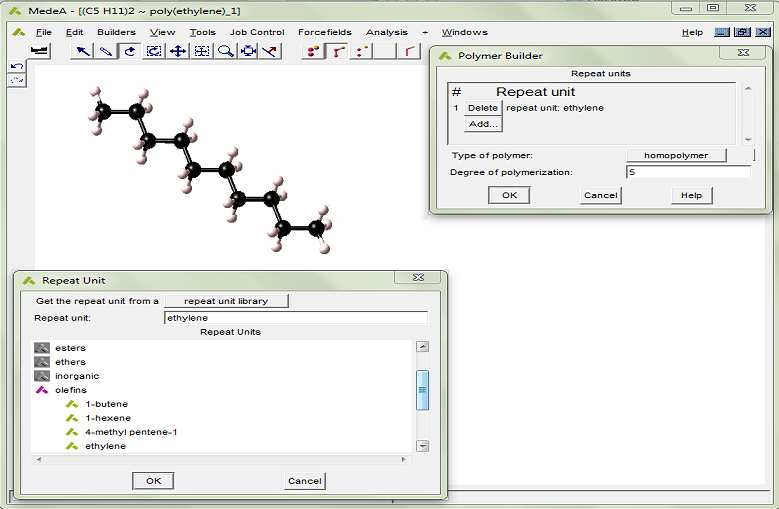Activate the rotate view tool
The width and height of the screenshot is (779, 509).
130,51
